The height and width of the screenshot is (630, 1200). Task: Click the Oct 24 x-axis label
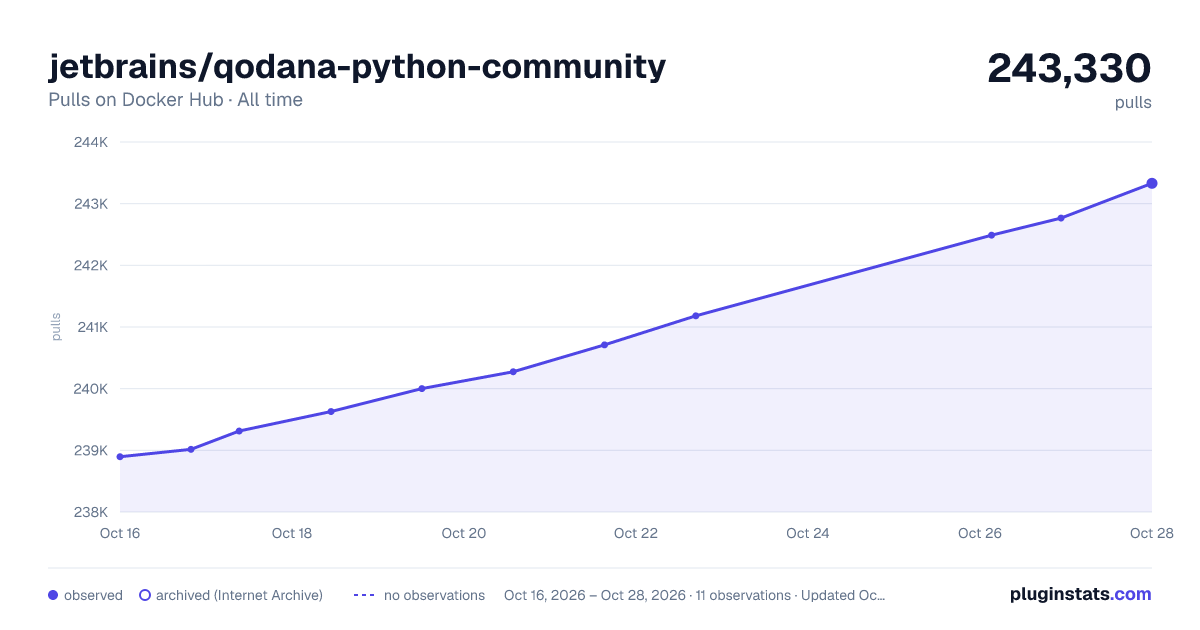click(808, 533)
